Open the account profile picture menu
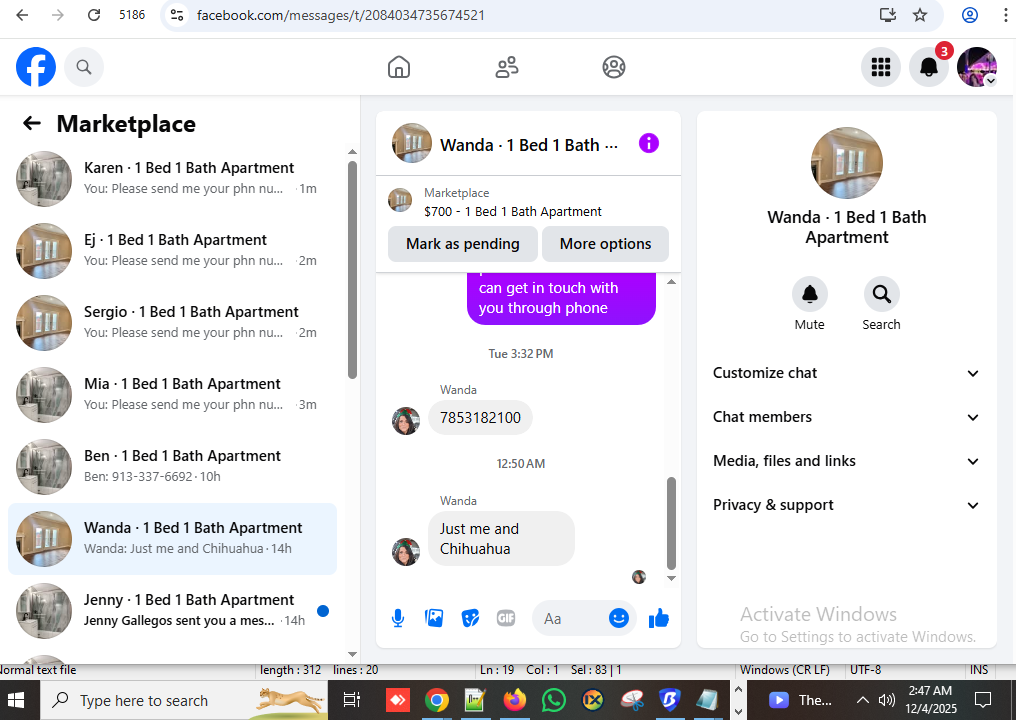This screenshot has width=1016, height=720. [977, 67]
